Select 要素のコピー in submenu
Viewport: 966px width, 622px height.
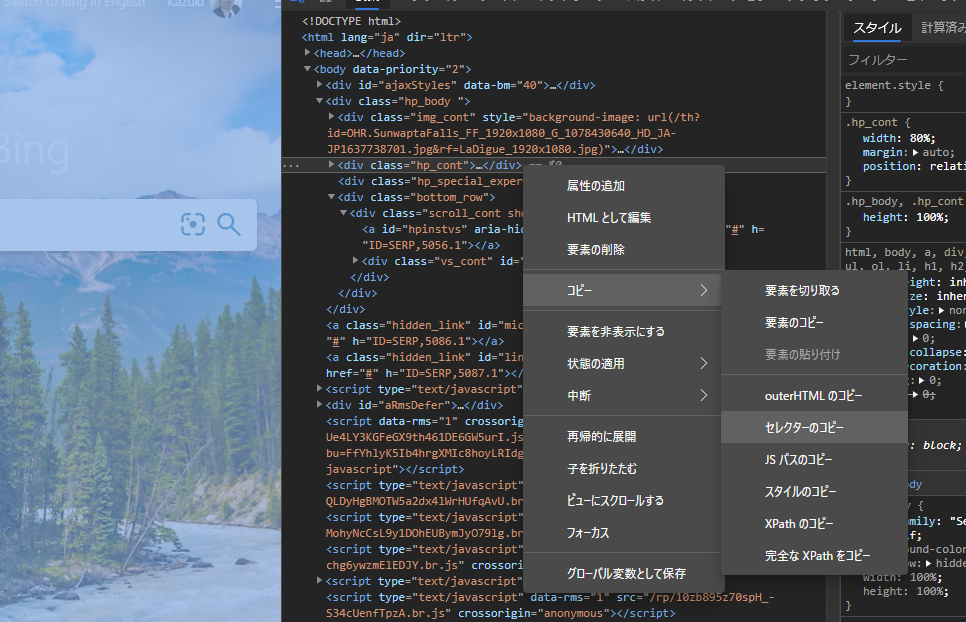click(x=814, y=323)
